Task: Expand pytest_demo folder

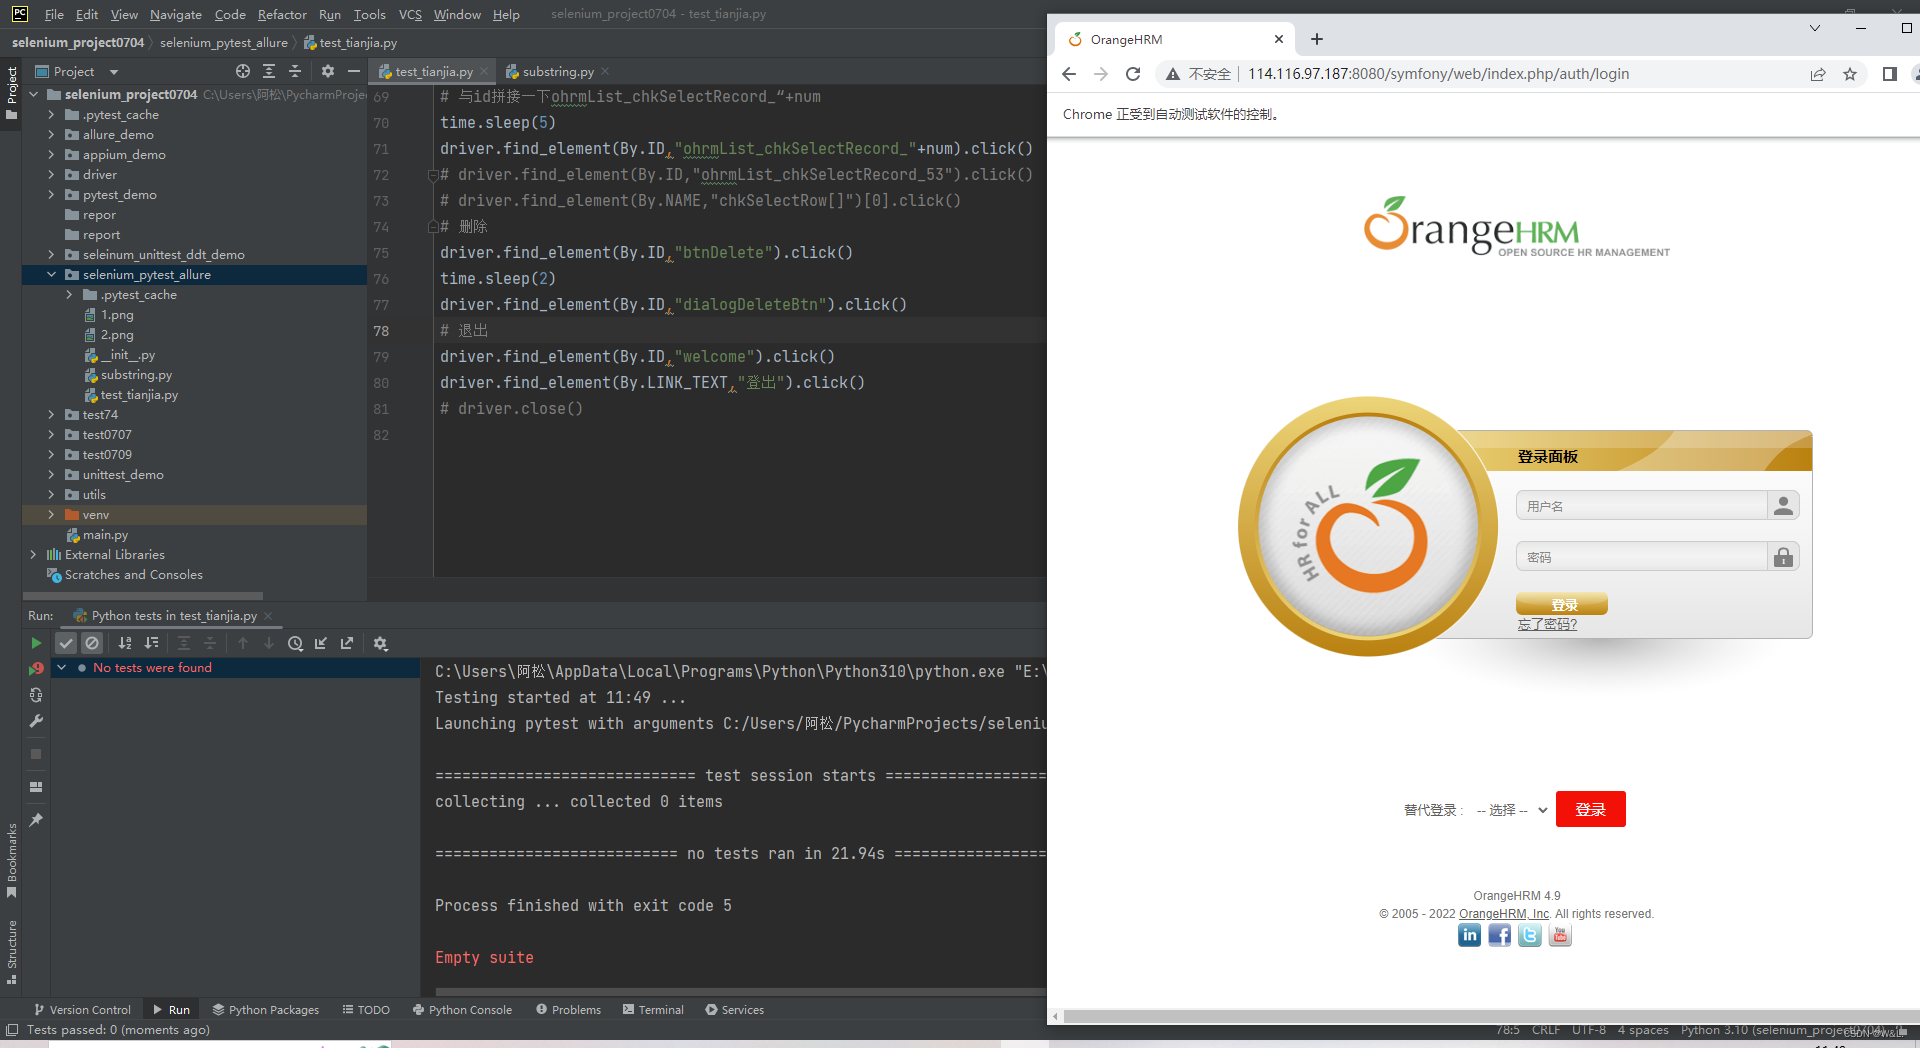Action: point(51,194)
